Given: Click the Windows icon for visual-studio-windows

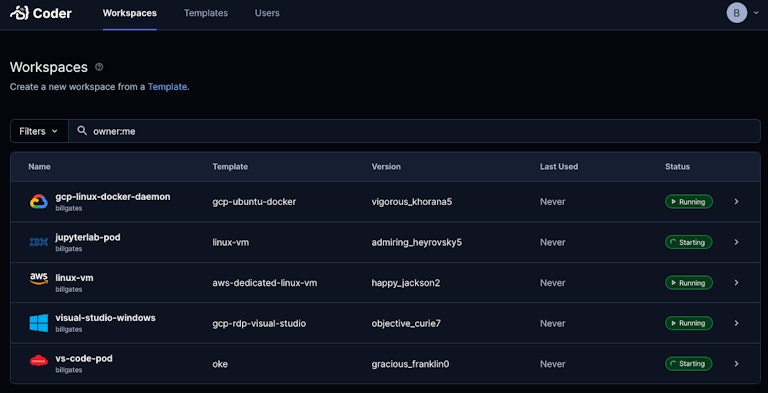Looking at the screenshot, I should click(x=39, y=323).
